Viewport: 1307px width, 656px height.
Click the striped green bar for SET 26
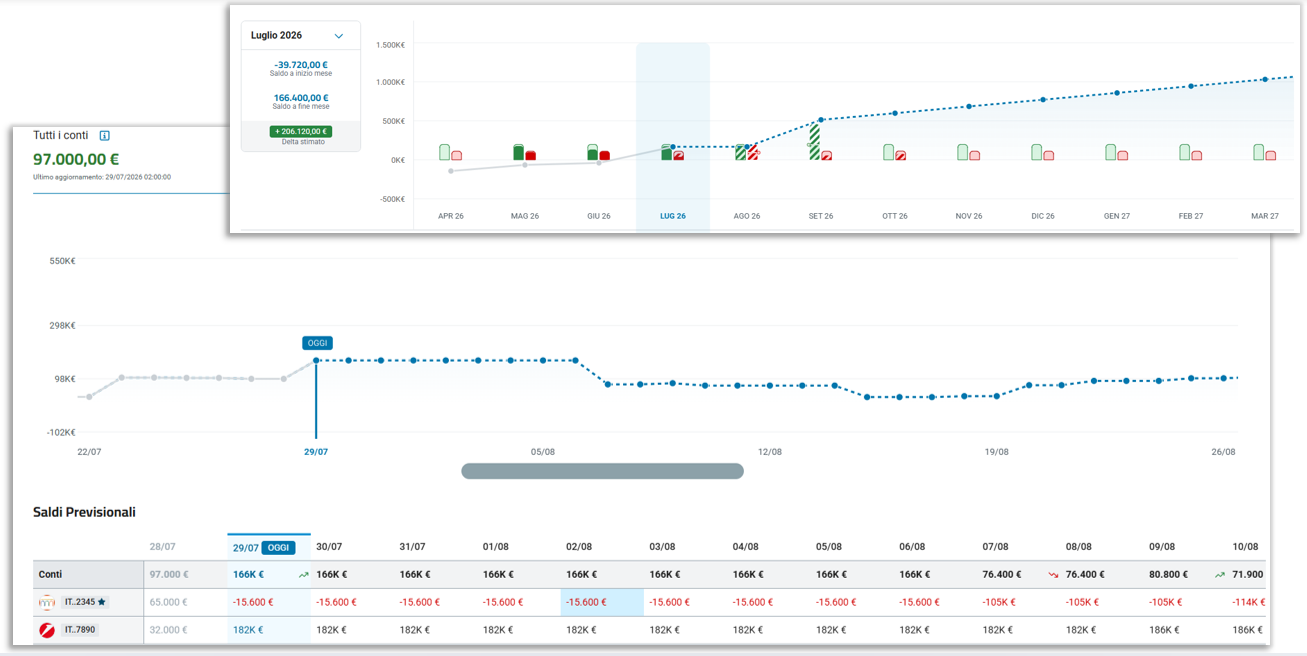[814, 141]
